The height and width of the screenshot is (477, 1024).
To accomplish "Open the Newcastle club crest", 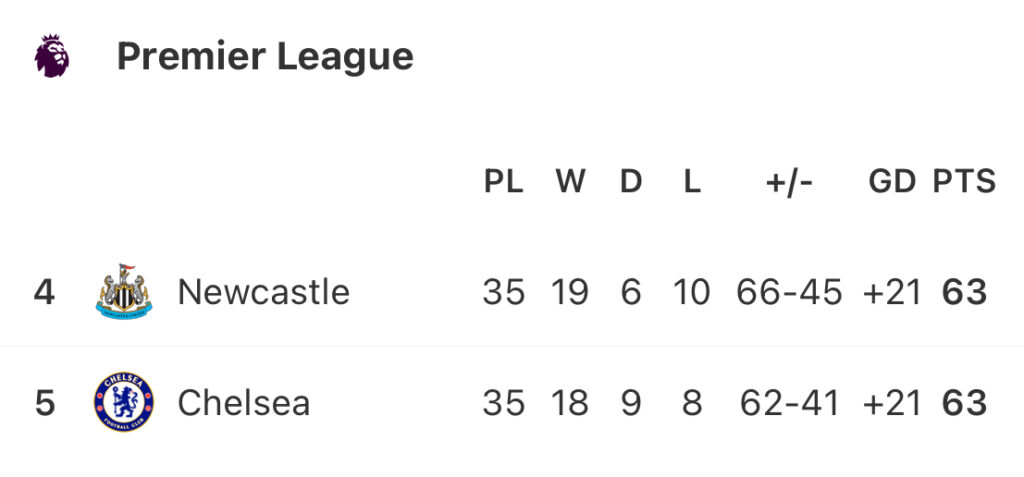I will [123, 291].
